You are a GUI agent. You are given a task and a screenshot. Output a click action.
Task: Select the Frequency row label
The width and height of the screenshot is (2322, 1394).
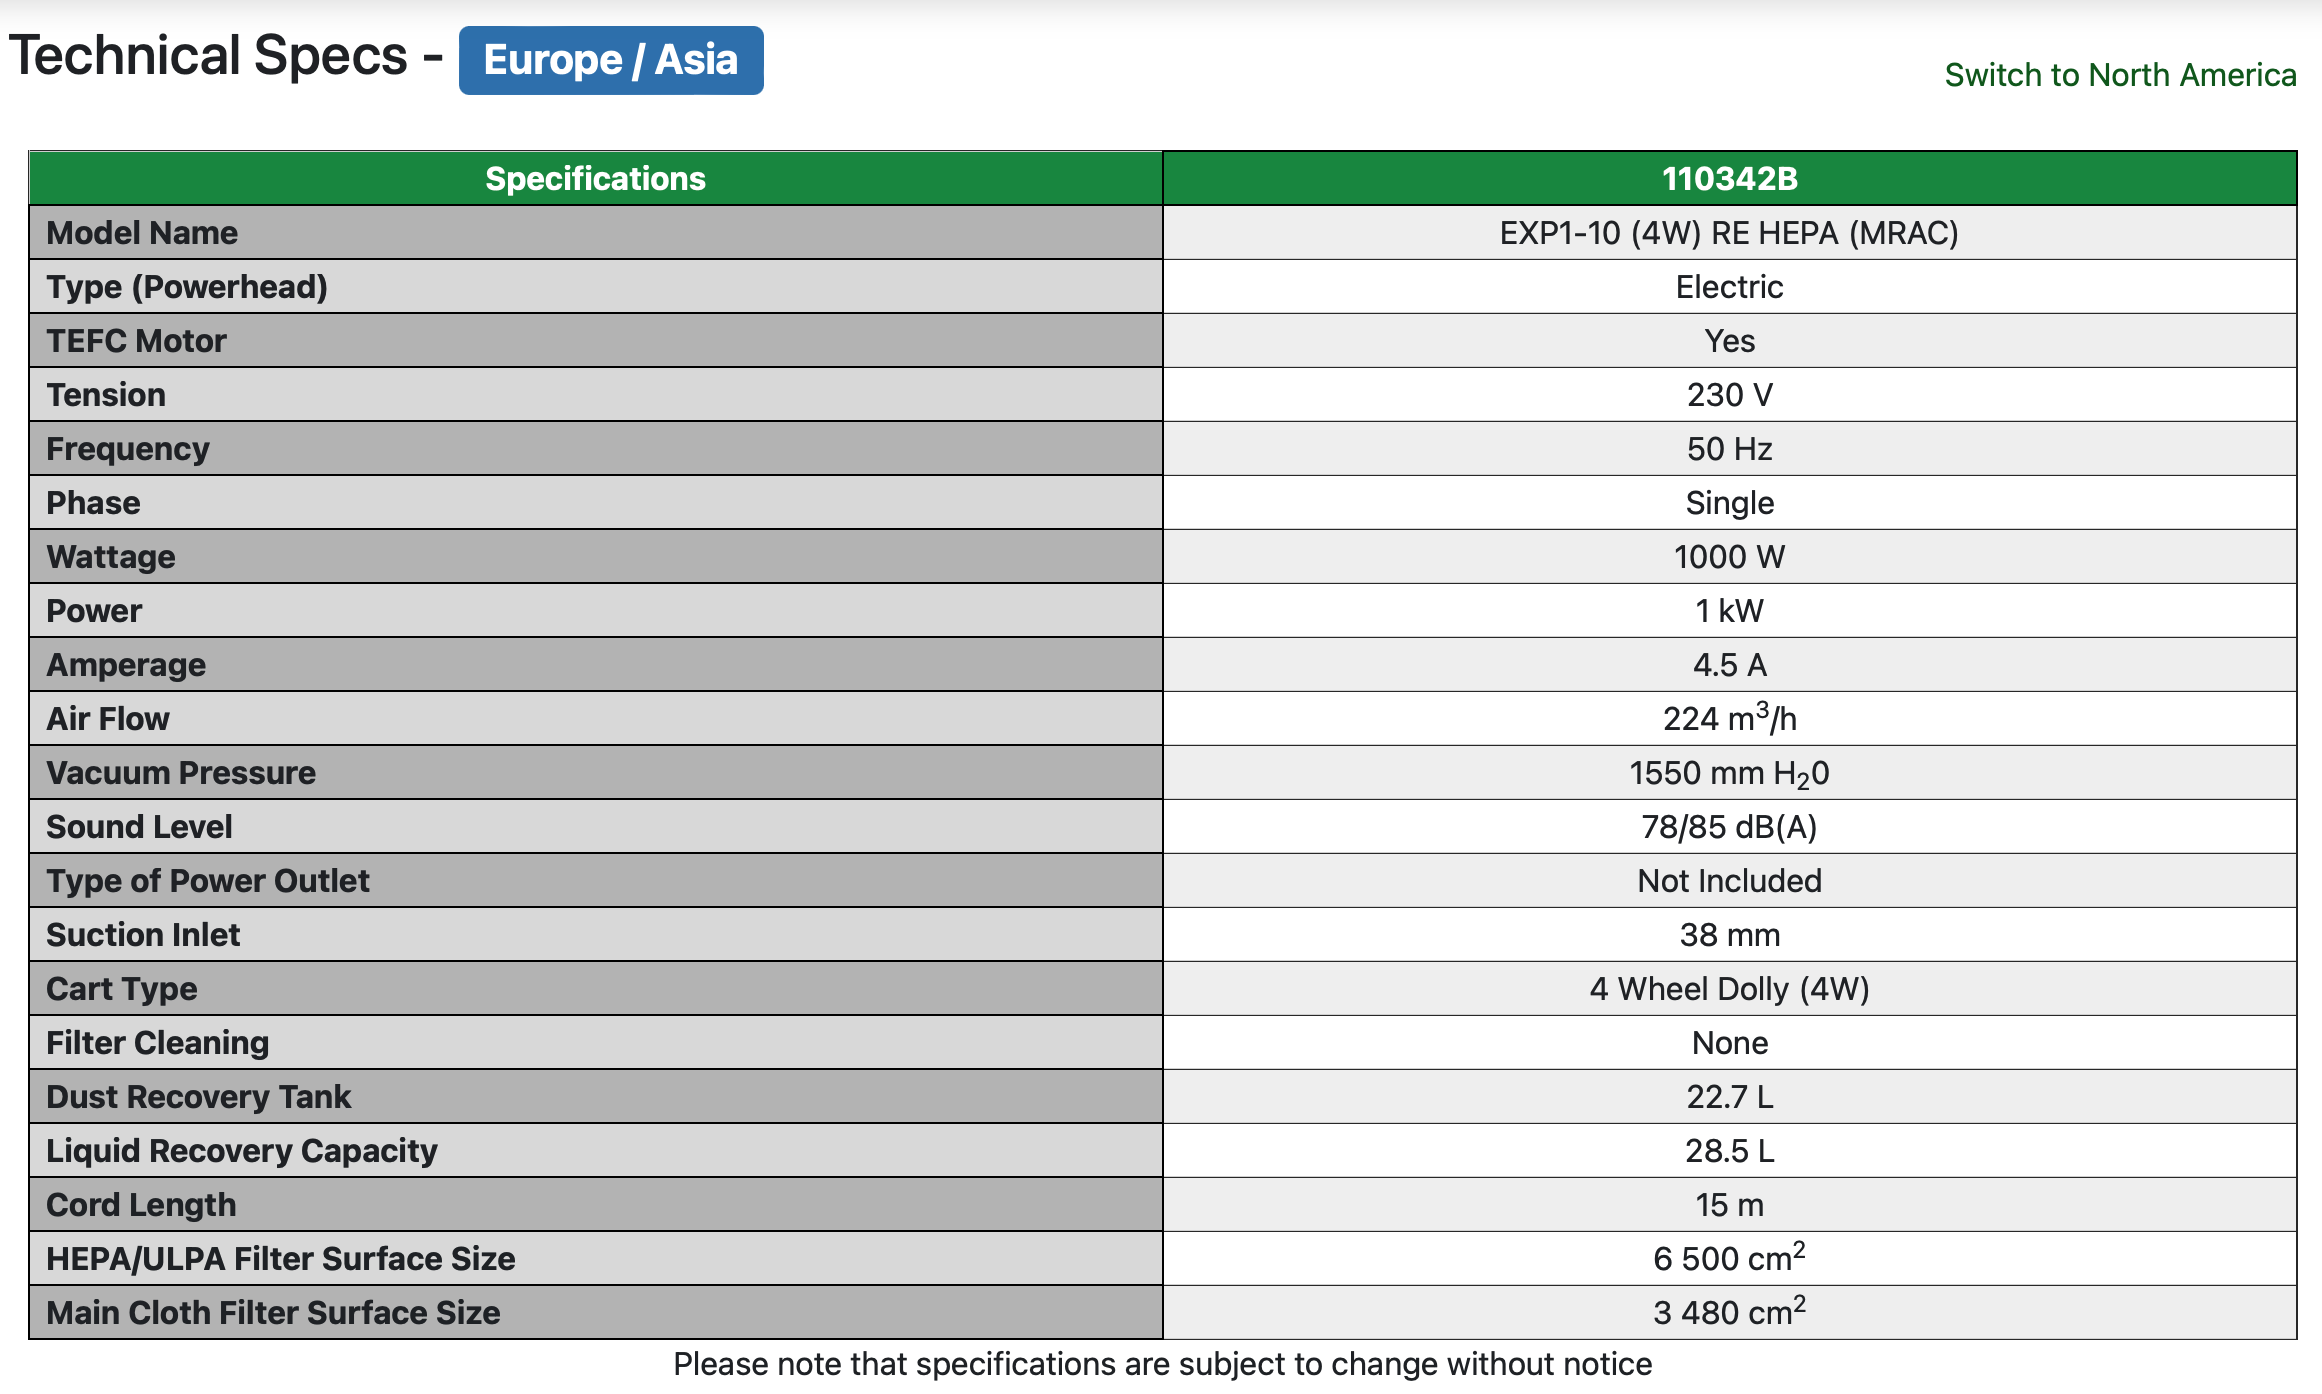tap(128, 449)
